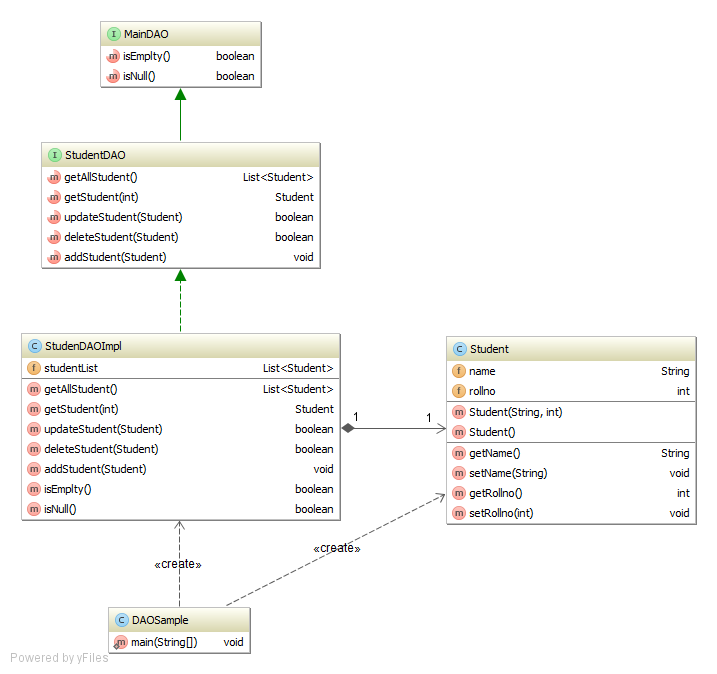Click method icon of StudentDAO getAllStudent()

54,177
